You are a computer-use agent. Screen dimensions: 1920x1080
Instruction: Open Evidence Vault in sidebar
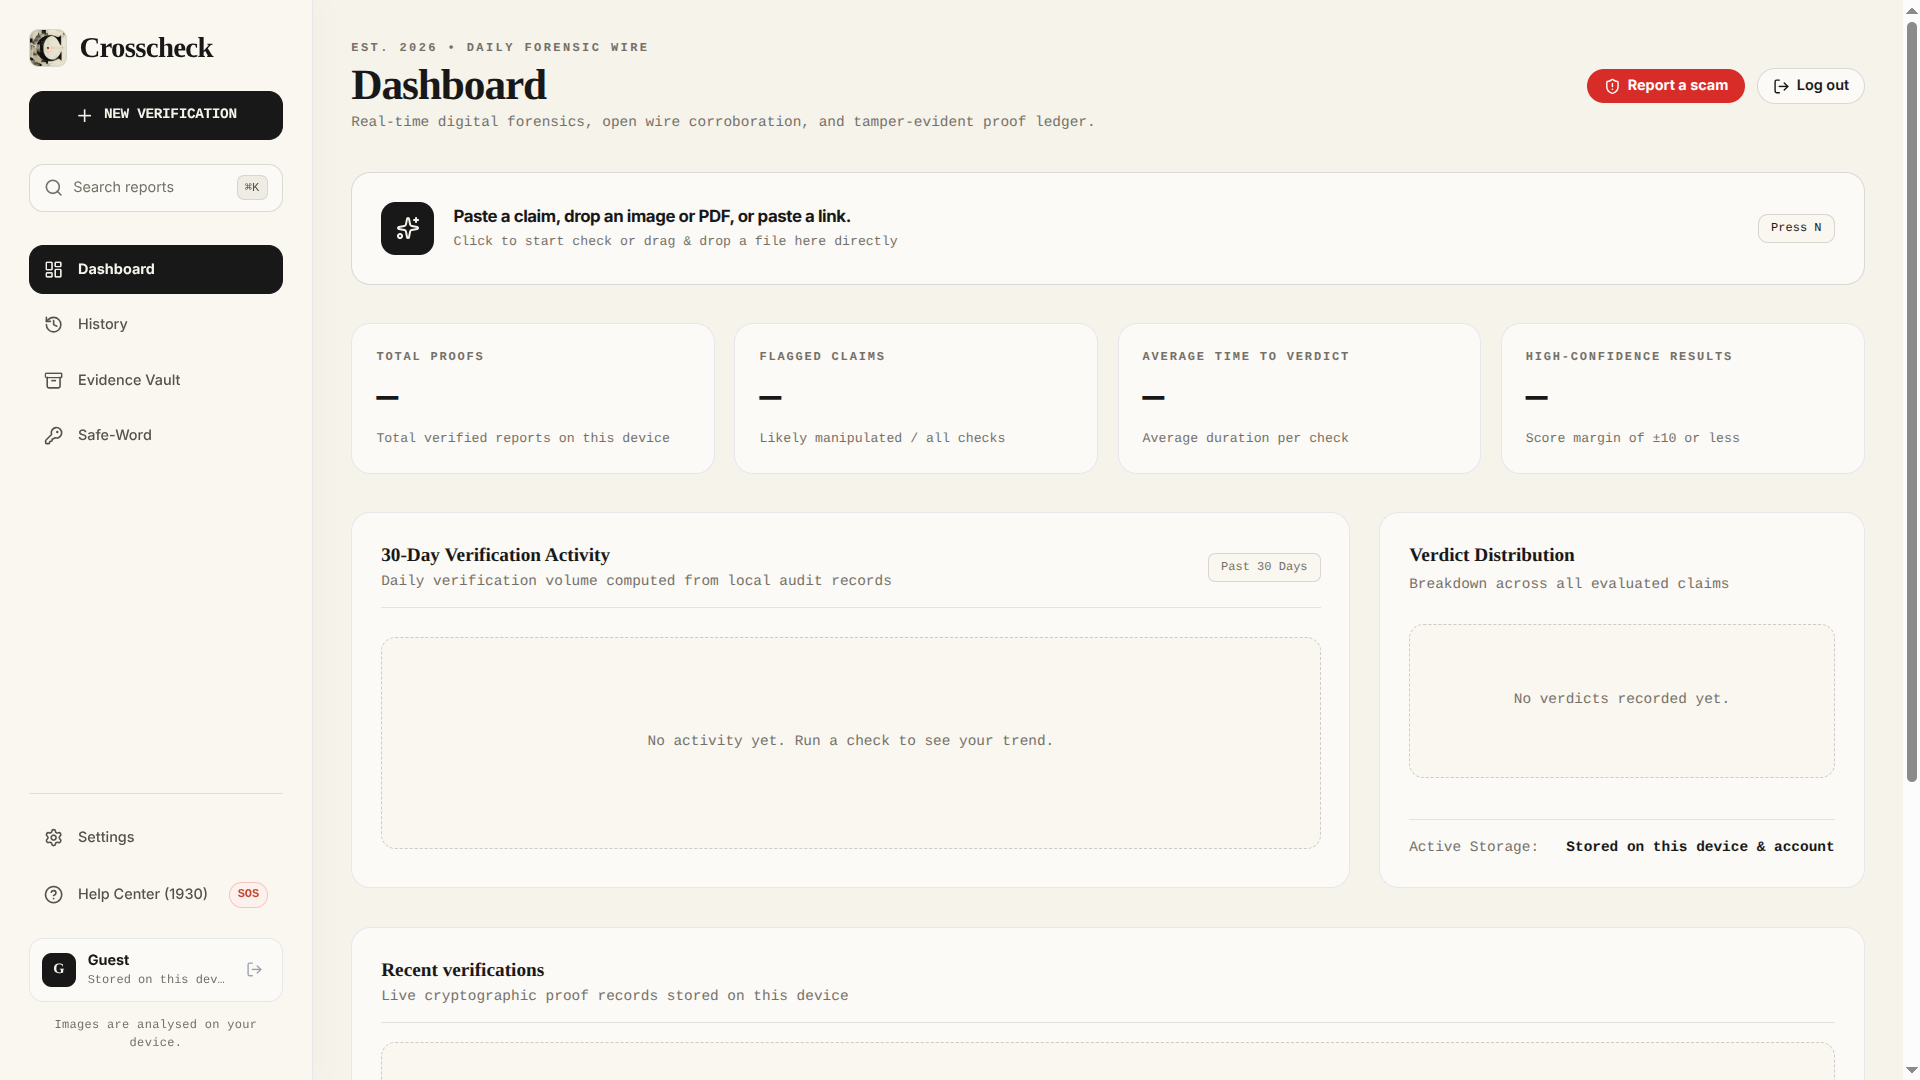tap(156, 381)
